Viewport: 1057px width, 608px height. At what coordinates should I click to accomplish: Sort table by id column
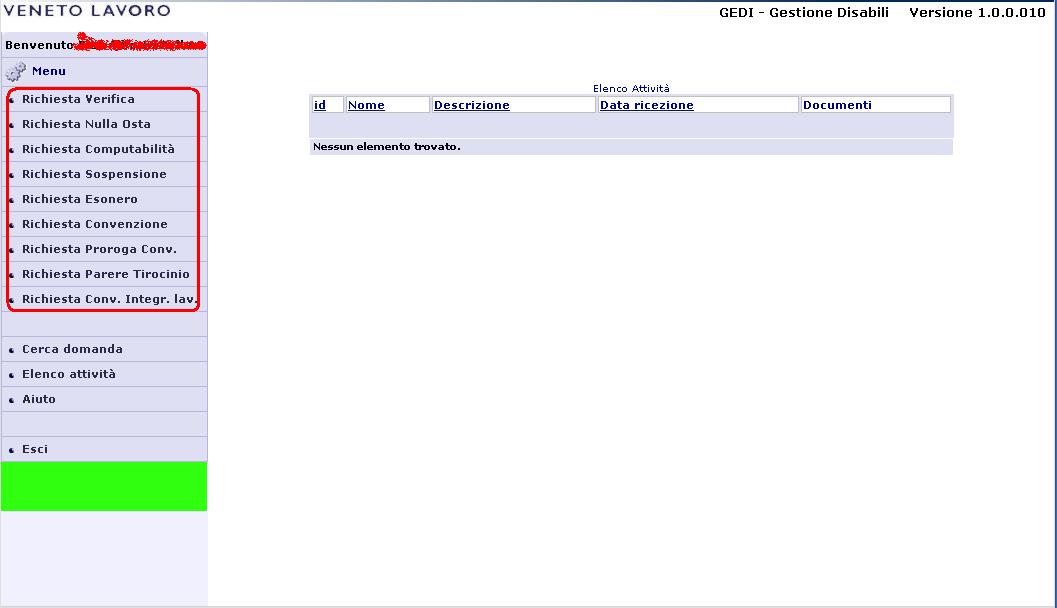click(320, 105)
